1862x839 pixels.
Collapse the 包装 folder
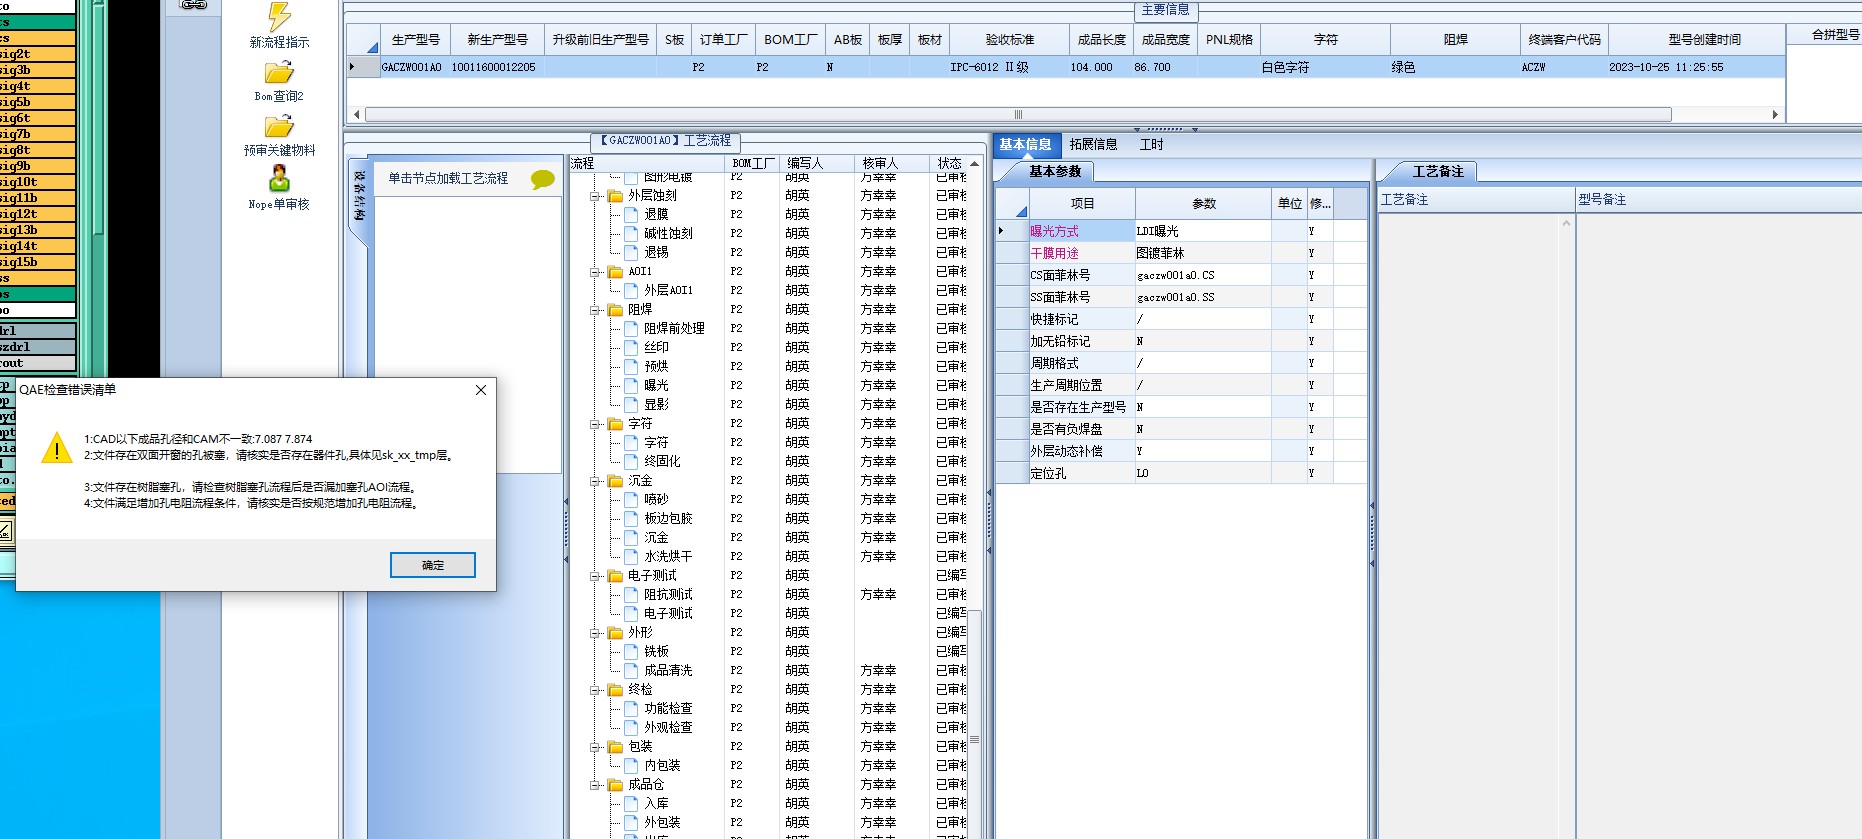click(595, 747)
